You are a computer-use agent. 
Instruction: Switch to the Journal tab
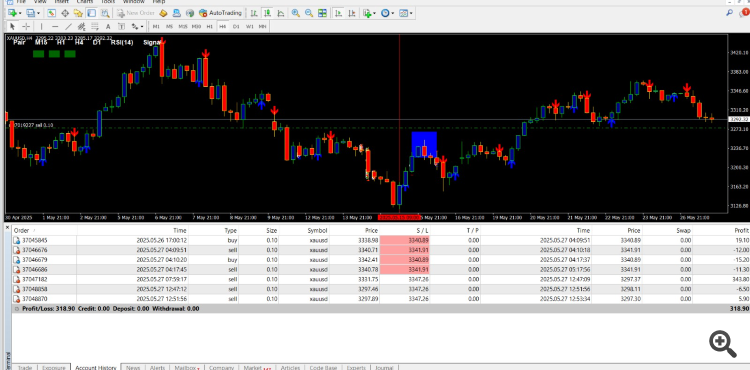tap(384, 367)
